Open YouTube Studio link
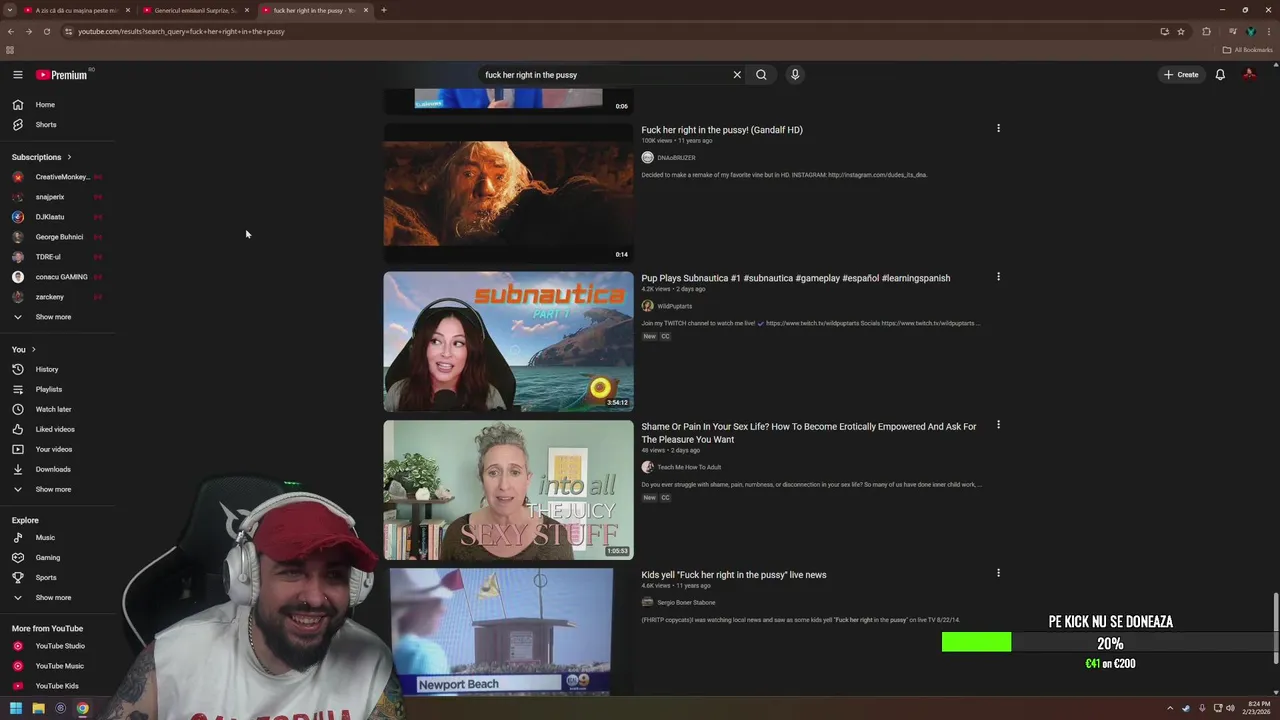 [x=58, y=646]
